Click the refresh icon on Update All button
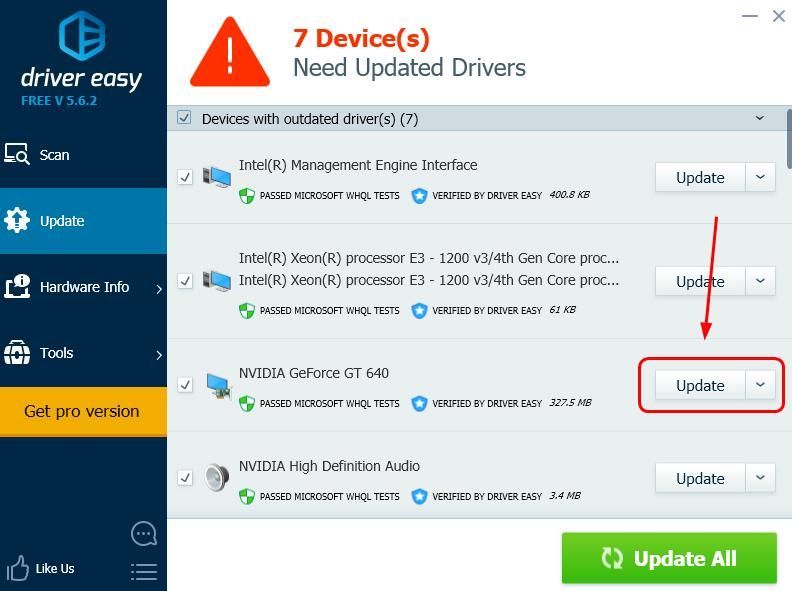 (612, 559)
